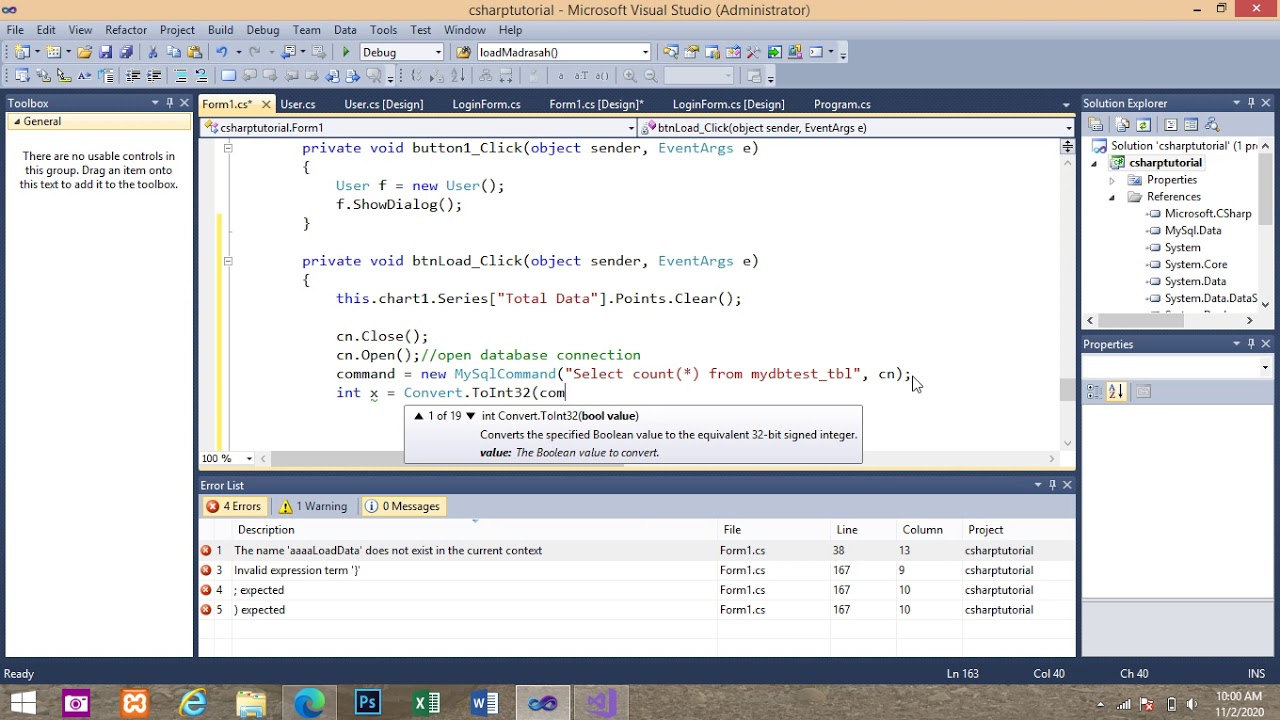
Task: Click Solution Explorer horizontal scroll right arrow
Action: click(x=1249, y=320)
